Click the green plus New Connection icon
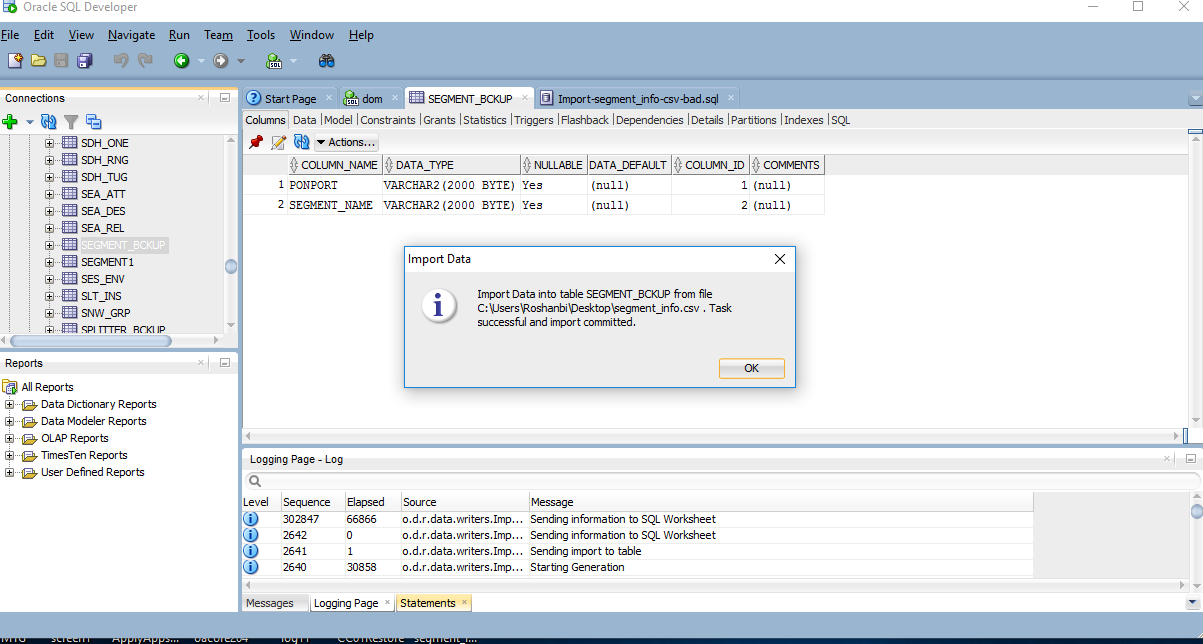 (10, 122)
